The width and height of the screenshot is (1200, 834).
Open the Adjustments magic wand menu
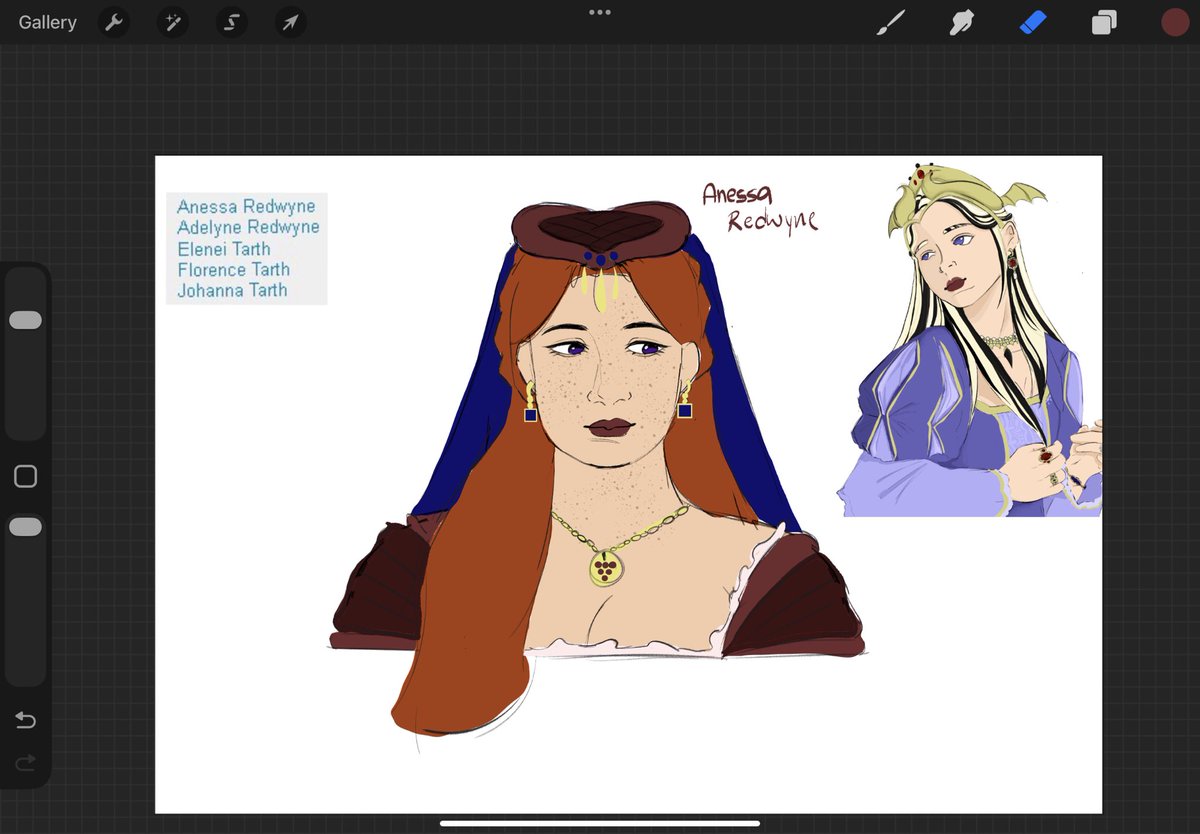(x=173, y=22)
